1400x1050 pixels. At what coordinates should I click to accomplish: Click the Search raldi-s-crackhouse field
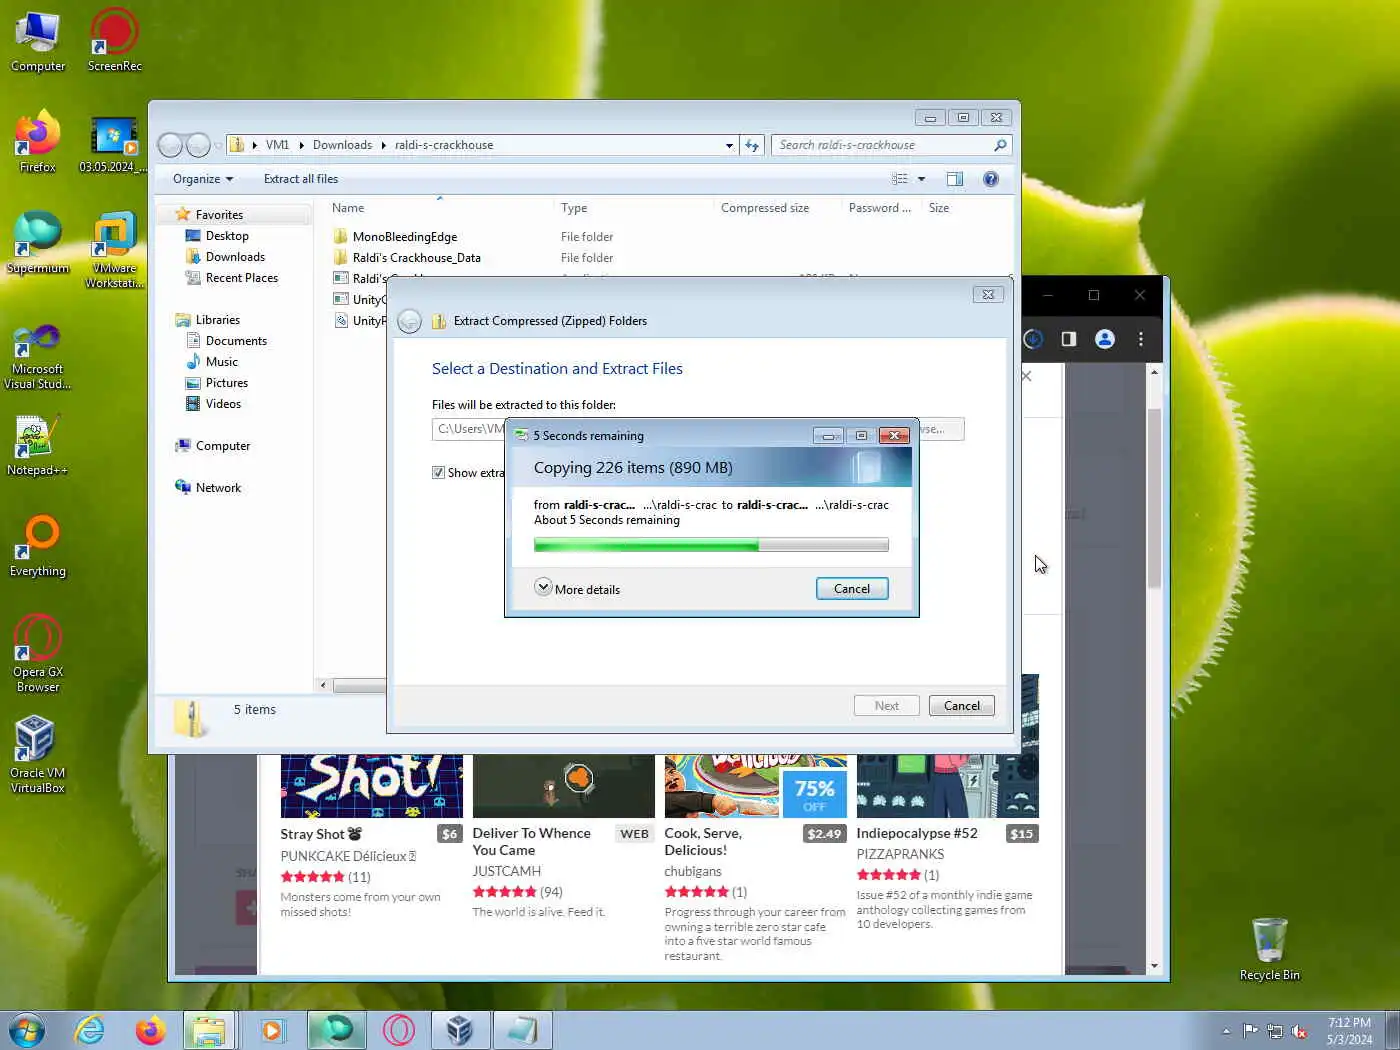click(x=891, y=145)
